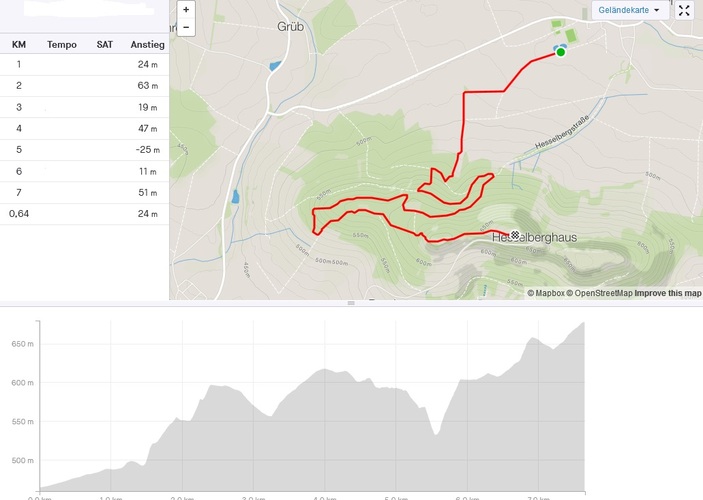Click the Anstieg column header

147,44
